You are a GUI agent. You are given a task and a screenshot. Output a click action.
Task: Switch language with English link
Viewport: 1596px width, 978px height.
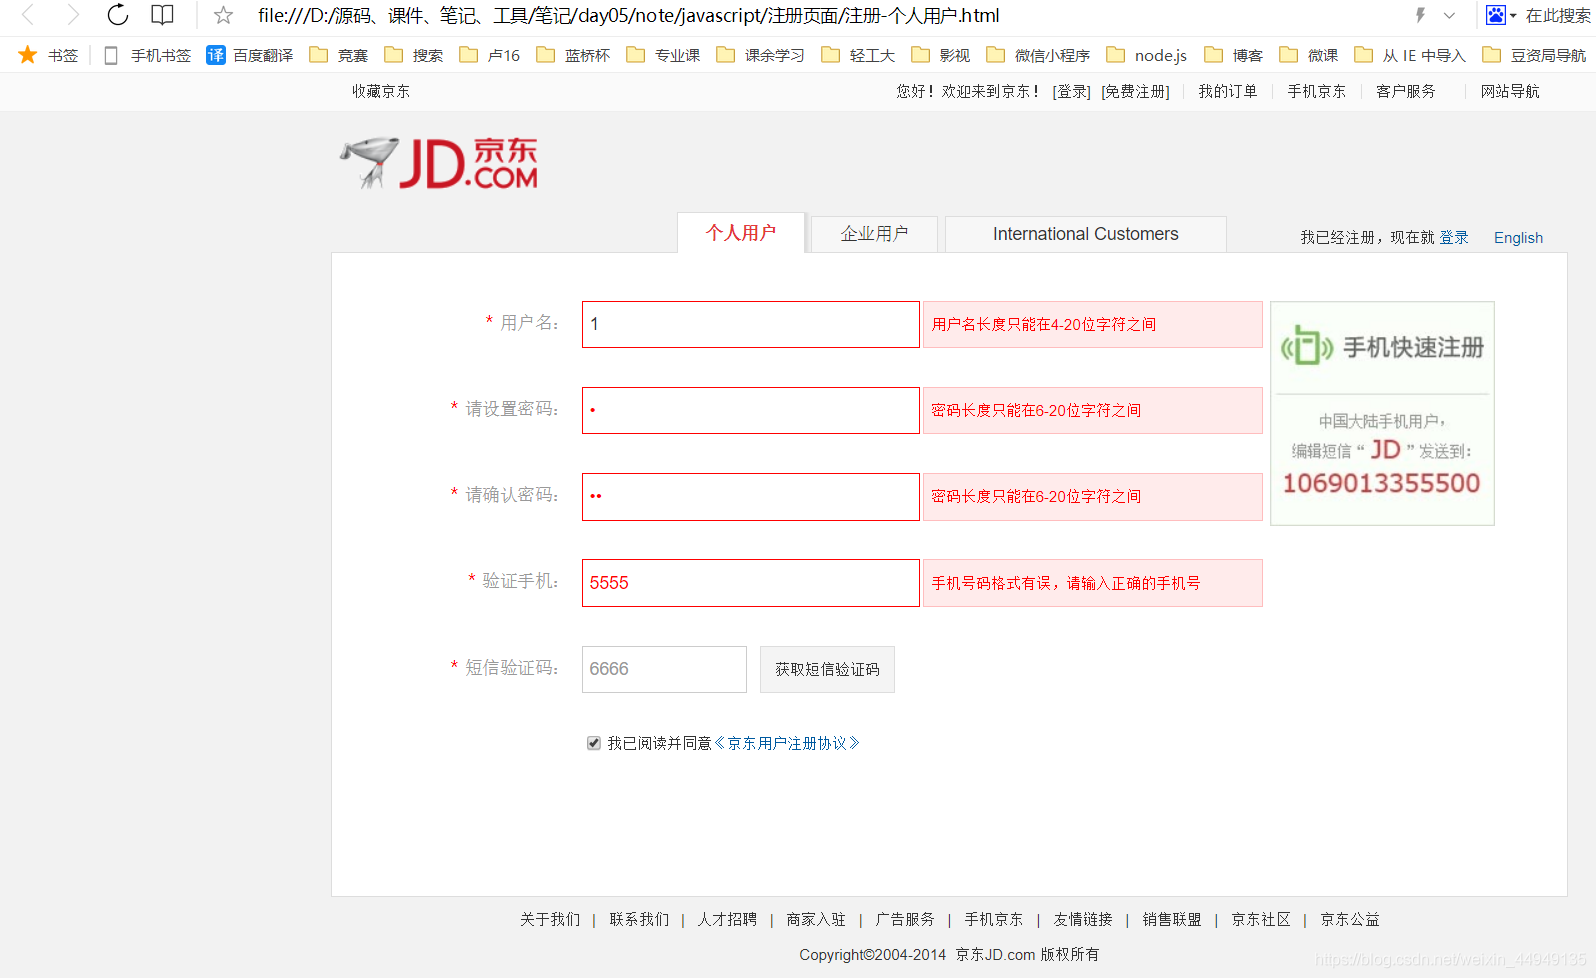1518,238
